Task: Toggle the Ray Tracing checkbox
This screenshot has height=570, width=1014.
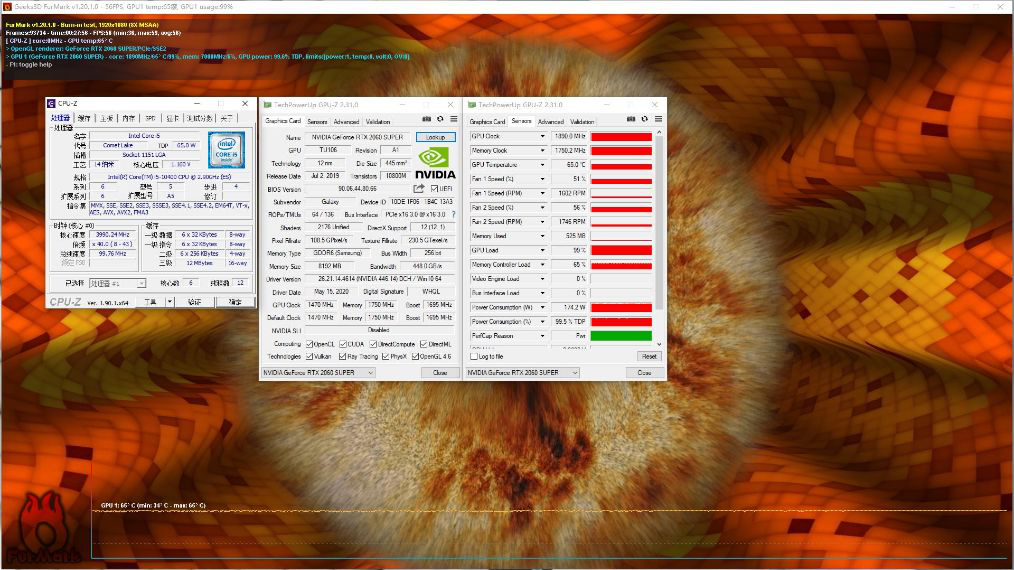Action: (x=342, y=356)
